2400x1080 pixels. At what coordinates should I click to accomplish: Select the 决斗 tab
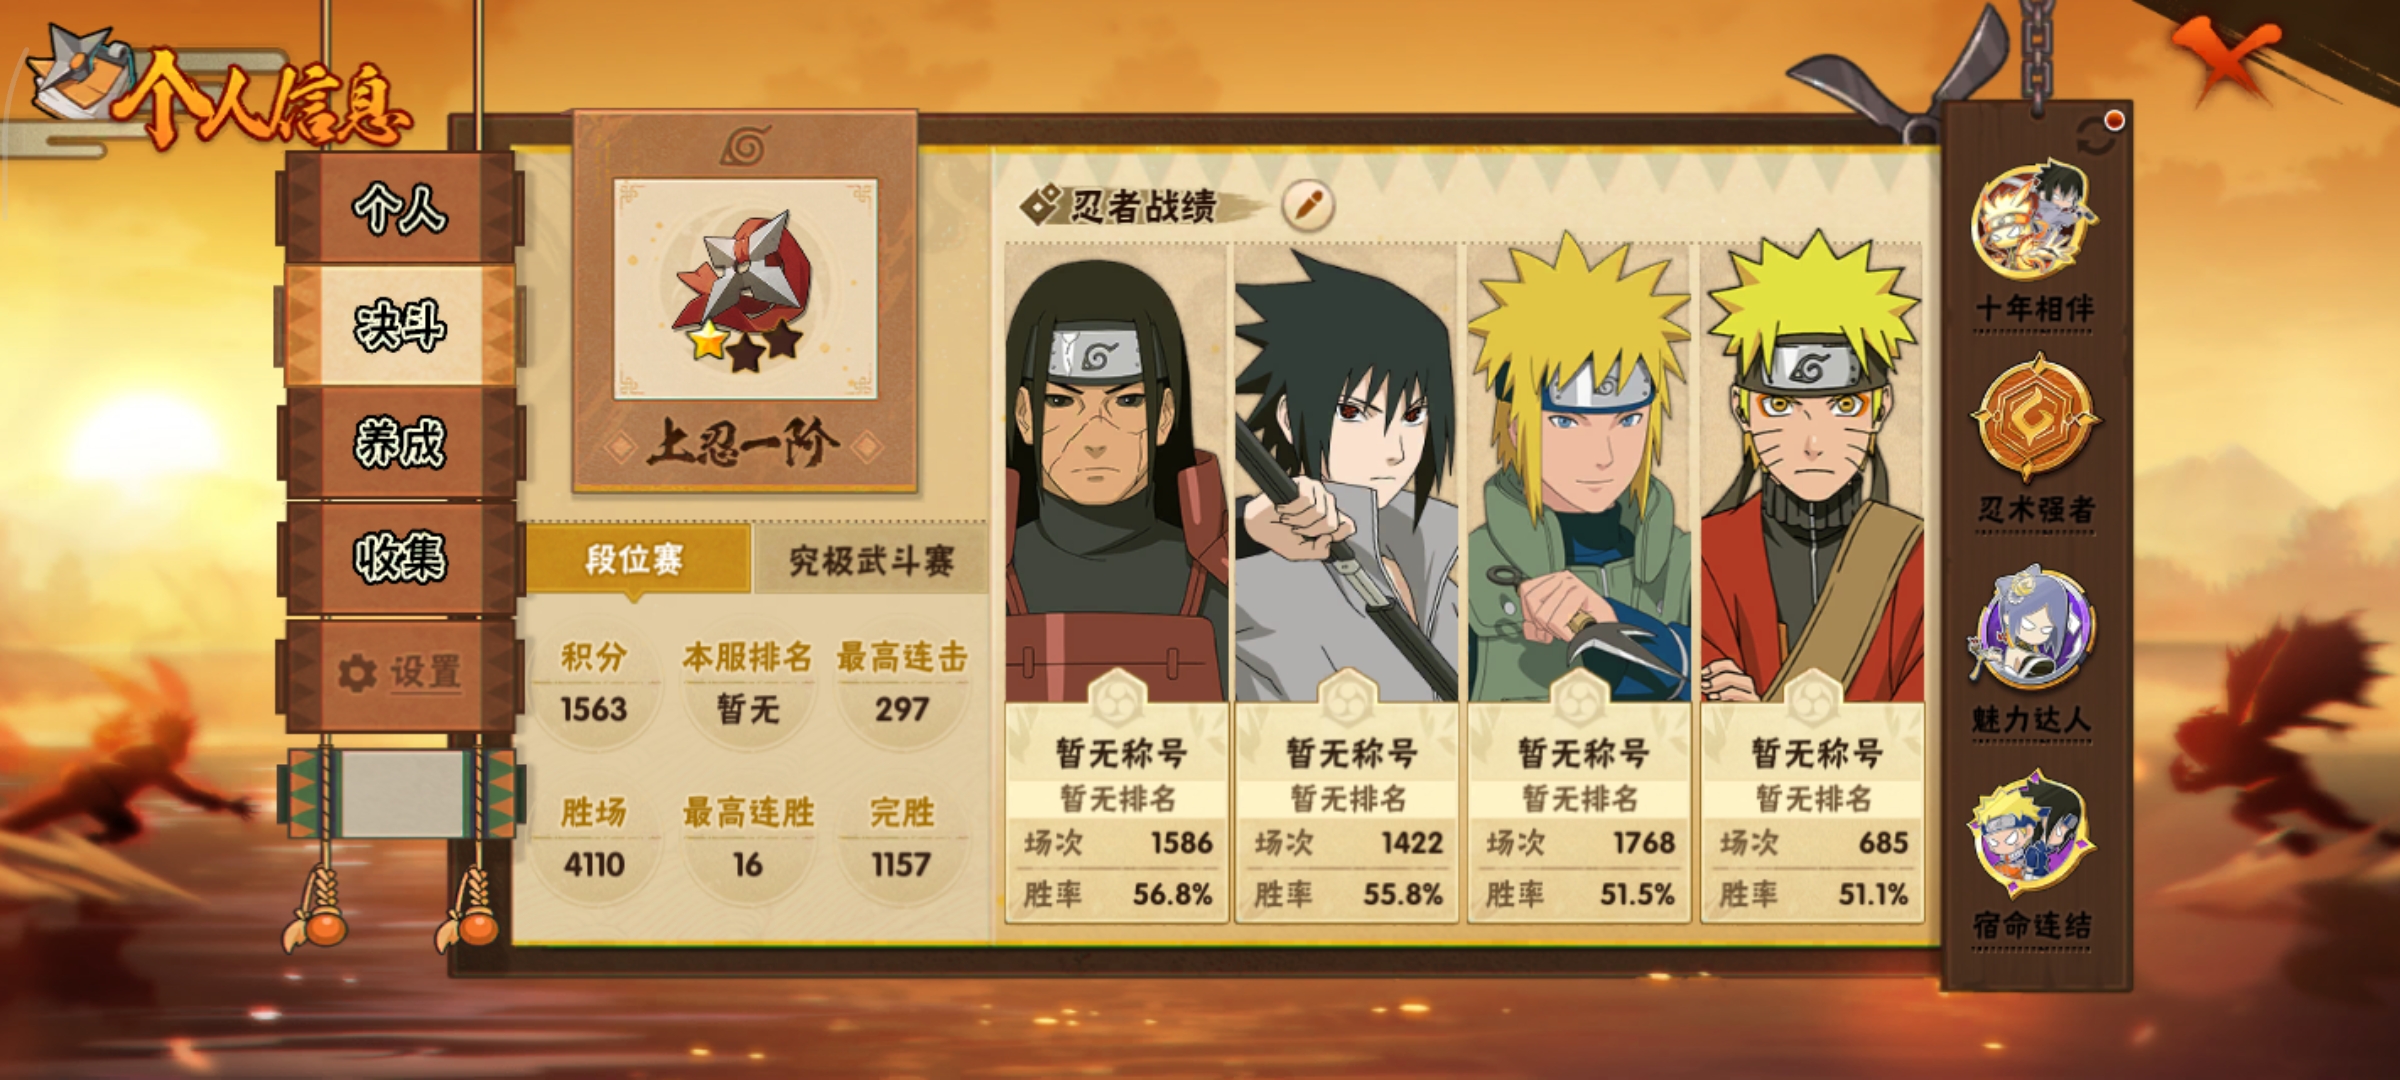pos(400,325)
